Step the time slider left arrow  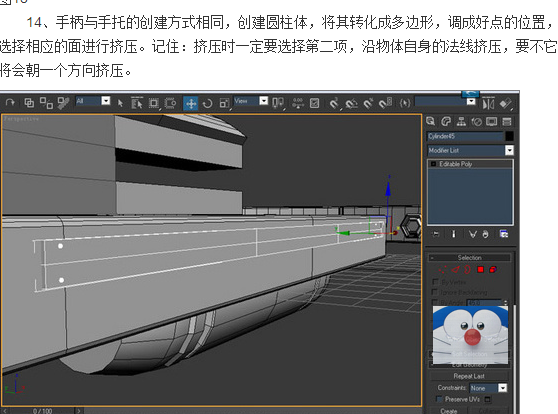(4, 411)
